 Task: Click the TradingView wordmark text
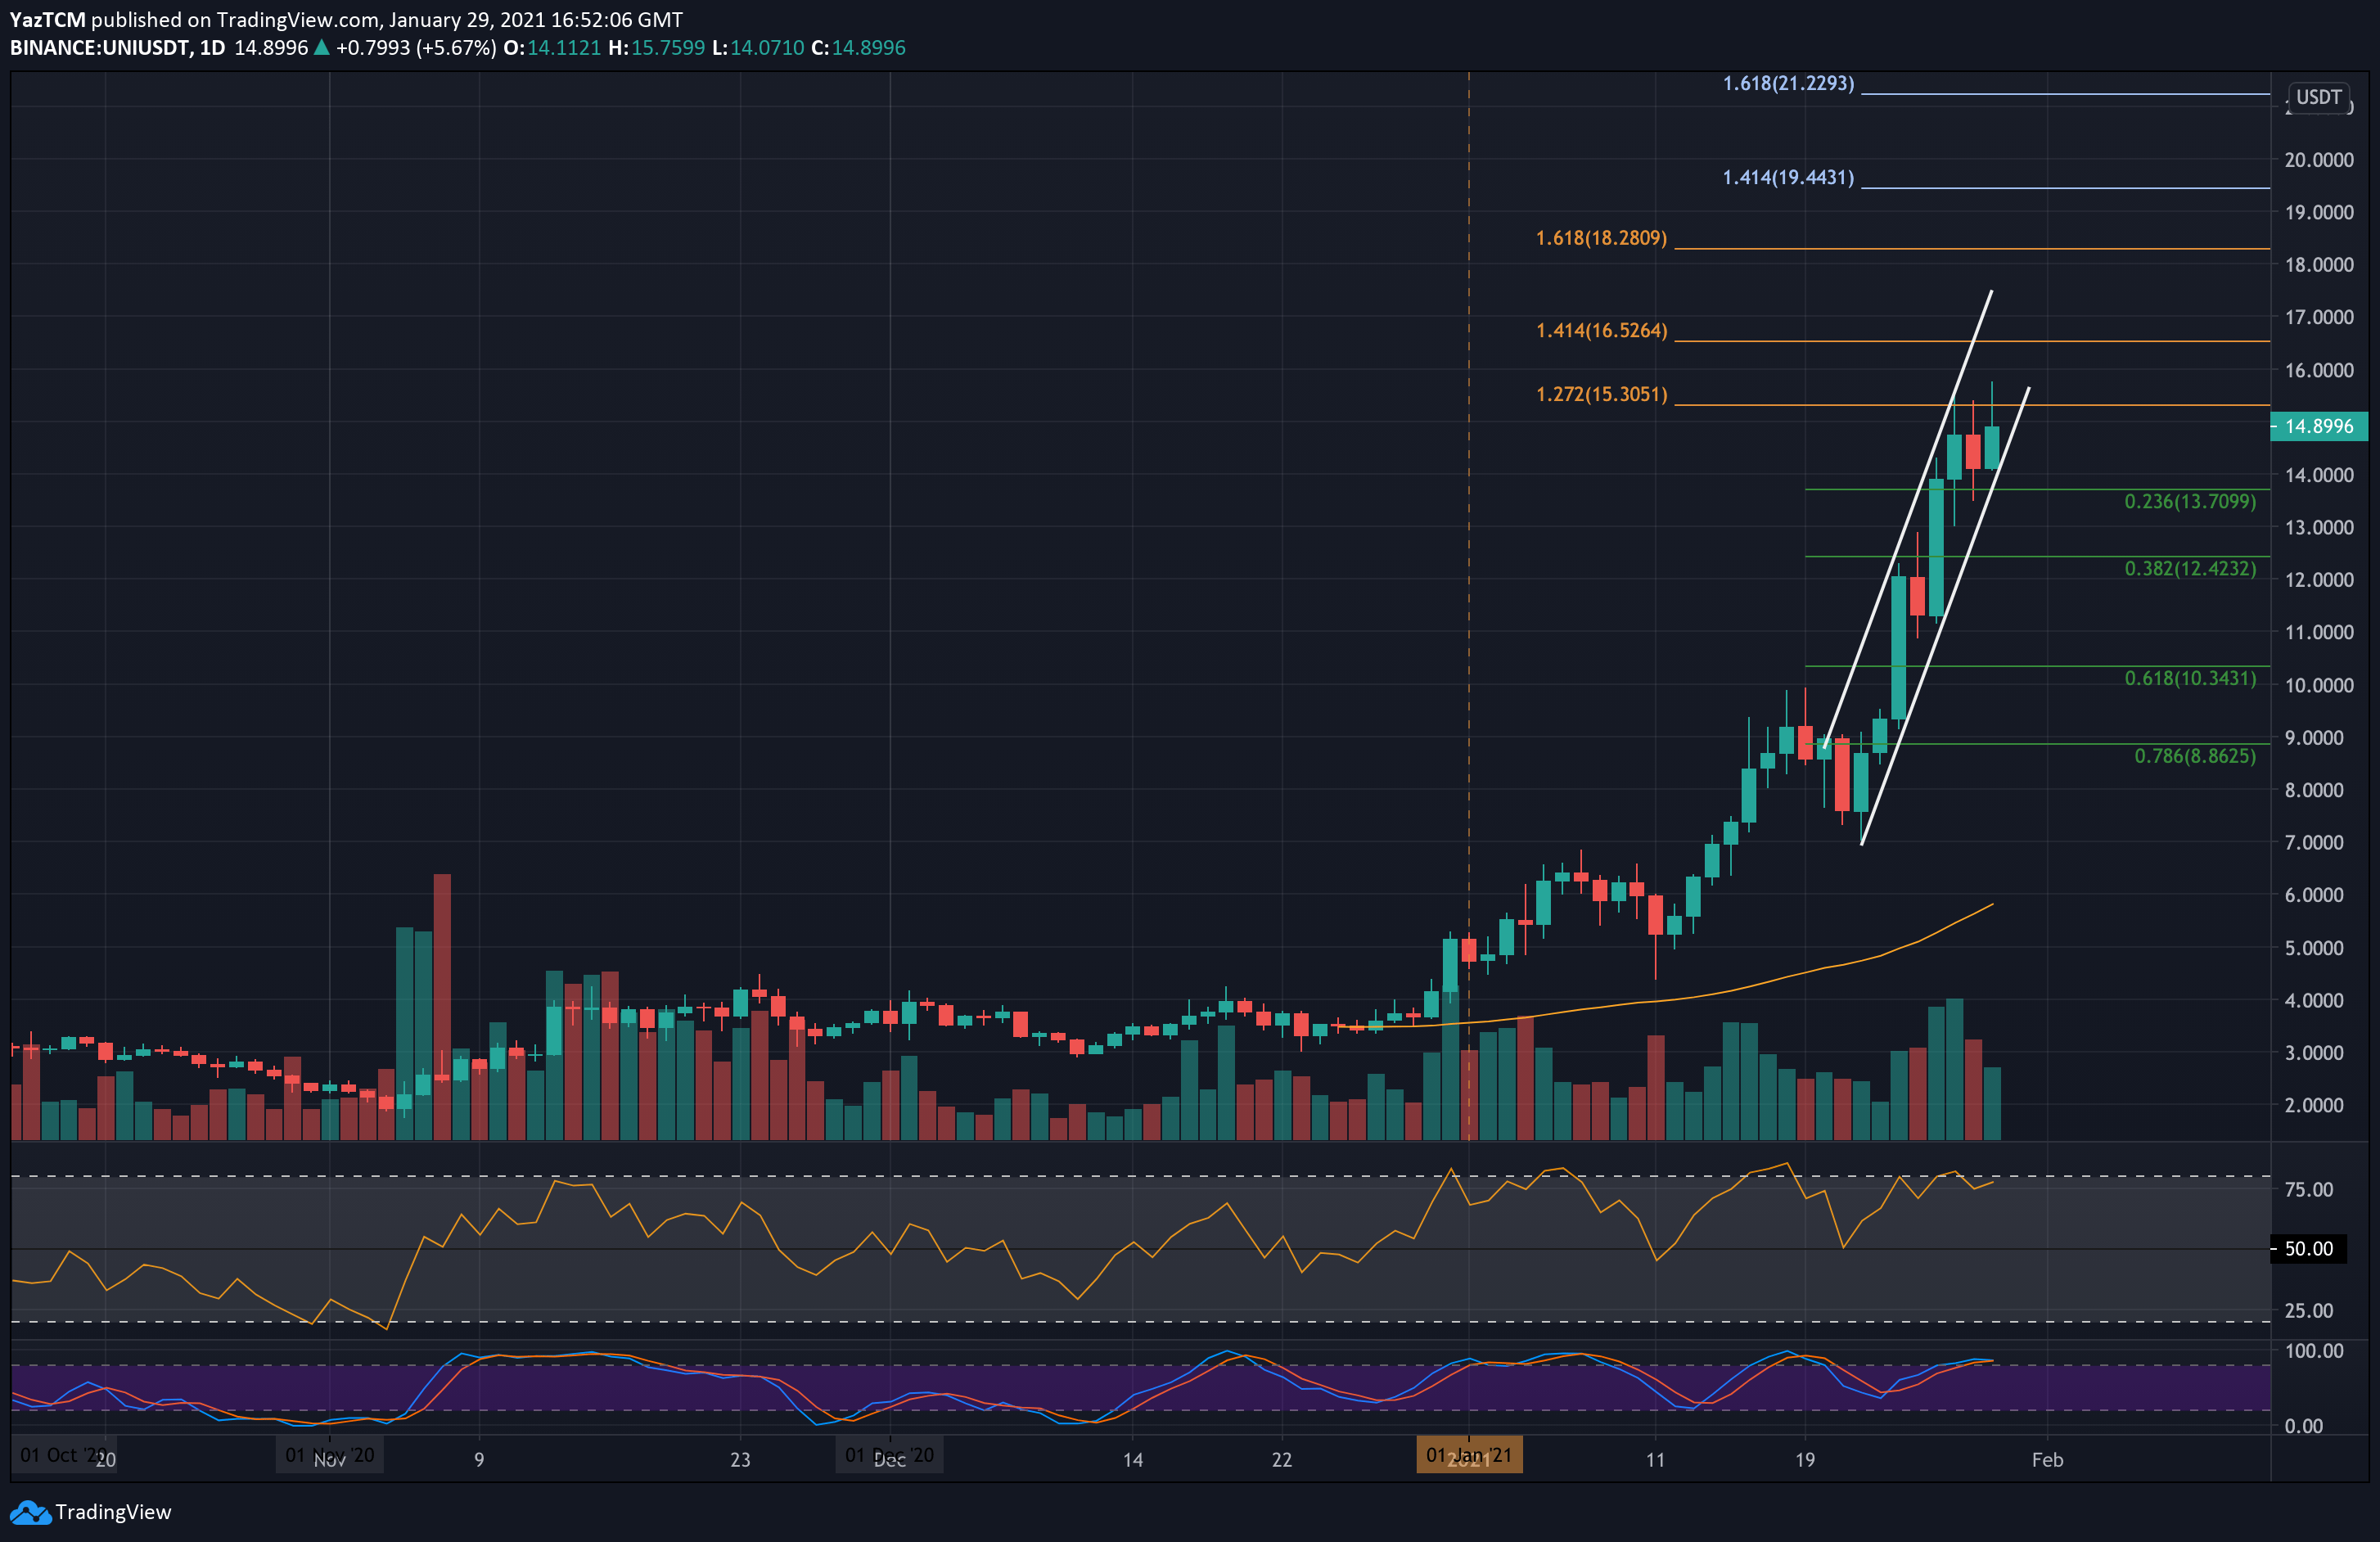click(113, 1512)
